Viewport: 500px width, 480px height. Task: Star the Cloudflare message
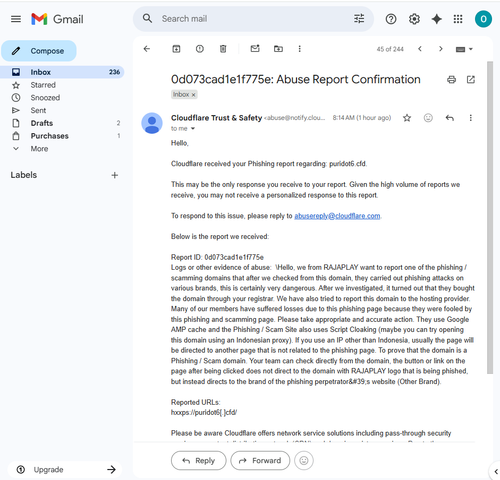pyautogui.click(x=407, y=118)
